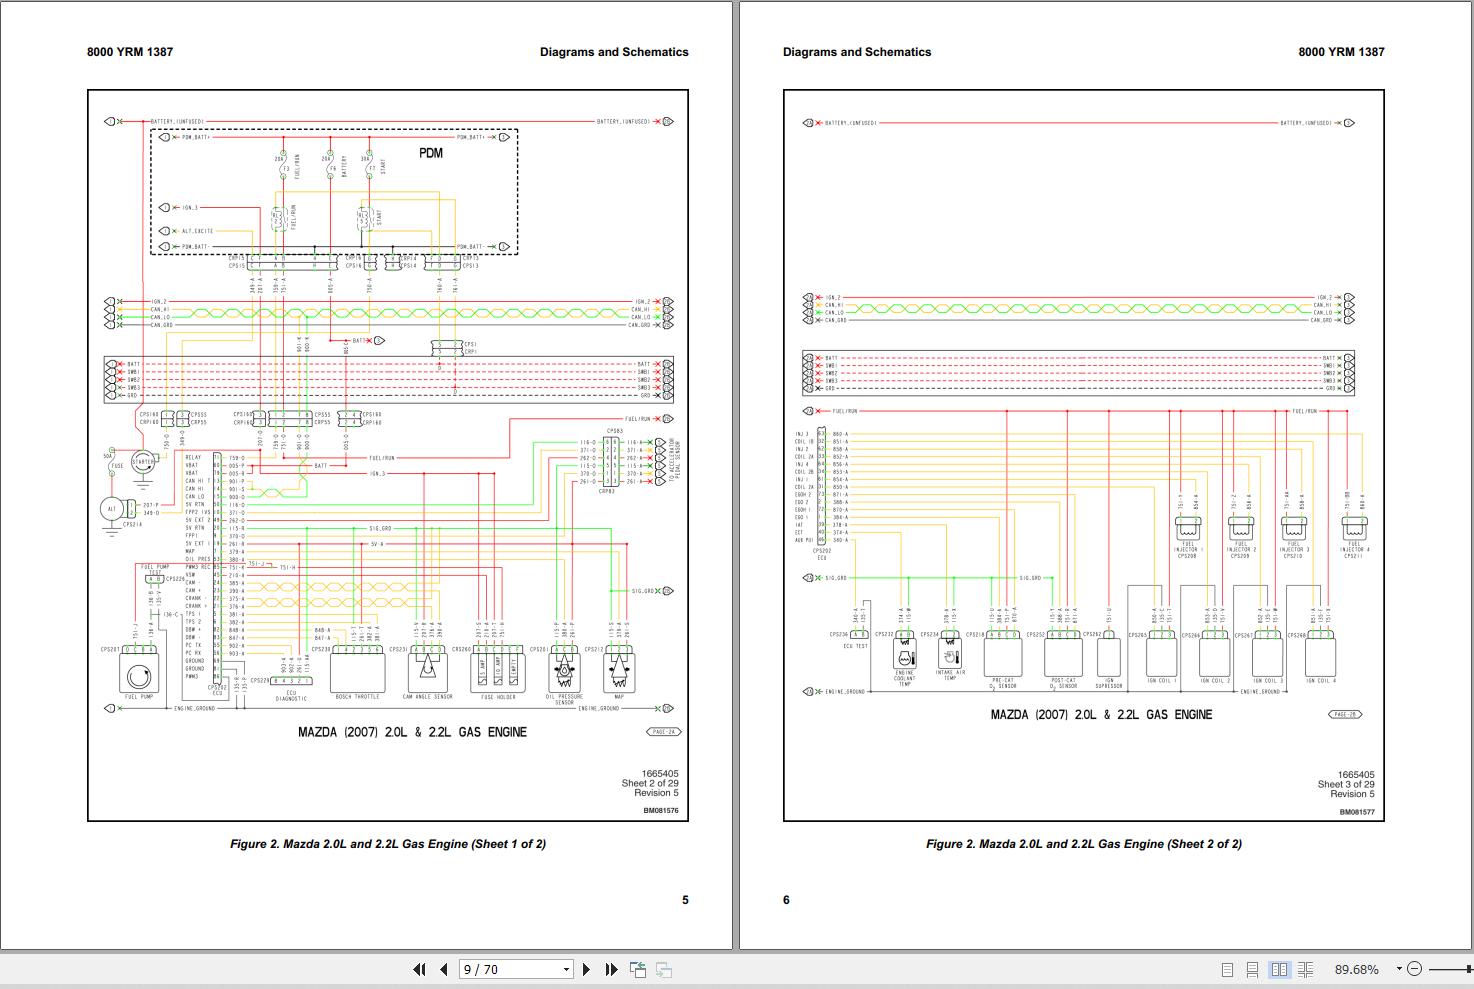Click the Sheet 1 of 2 figure caption
The width and height of the screenshot is (1474, 989).
click(x=388, y=844)
